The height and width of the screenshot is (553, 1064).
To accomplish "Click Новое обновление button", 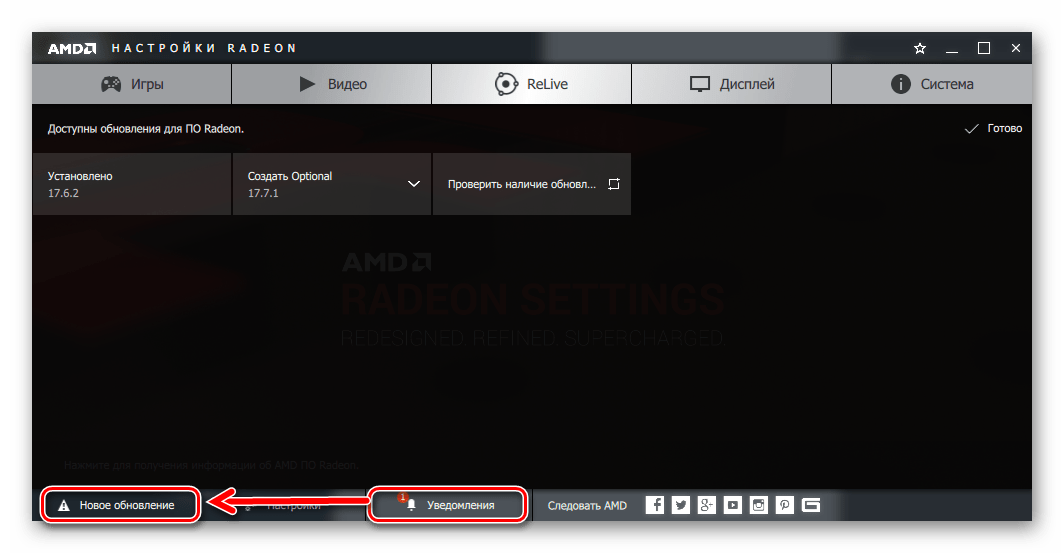I will click(120, 505).
